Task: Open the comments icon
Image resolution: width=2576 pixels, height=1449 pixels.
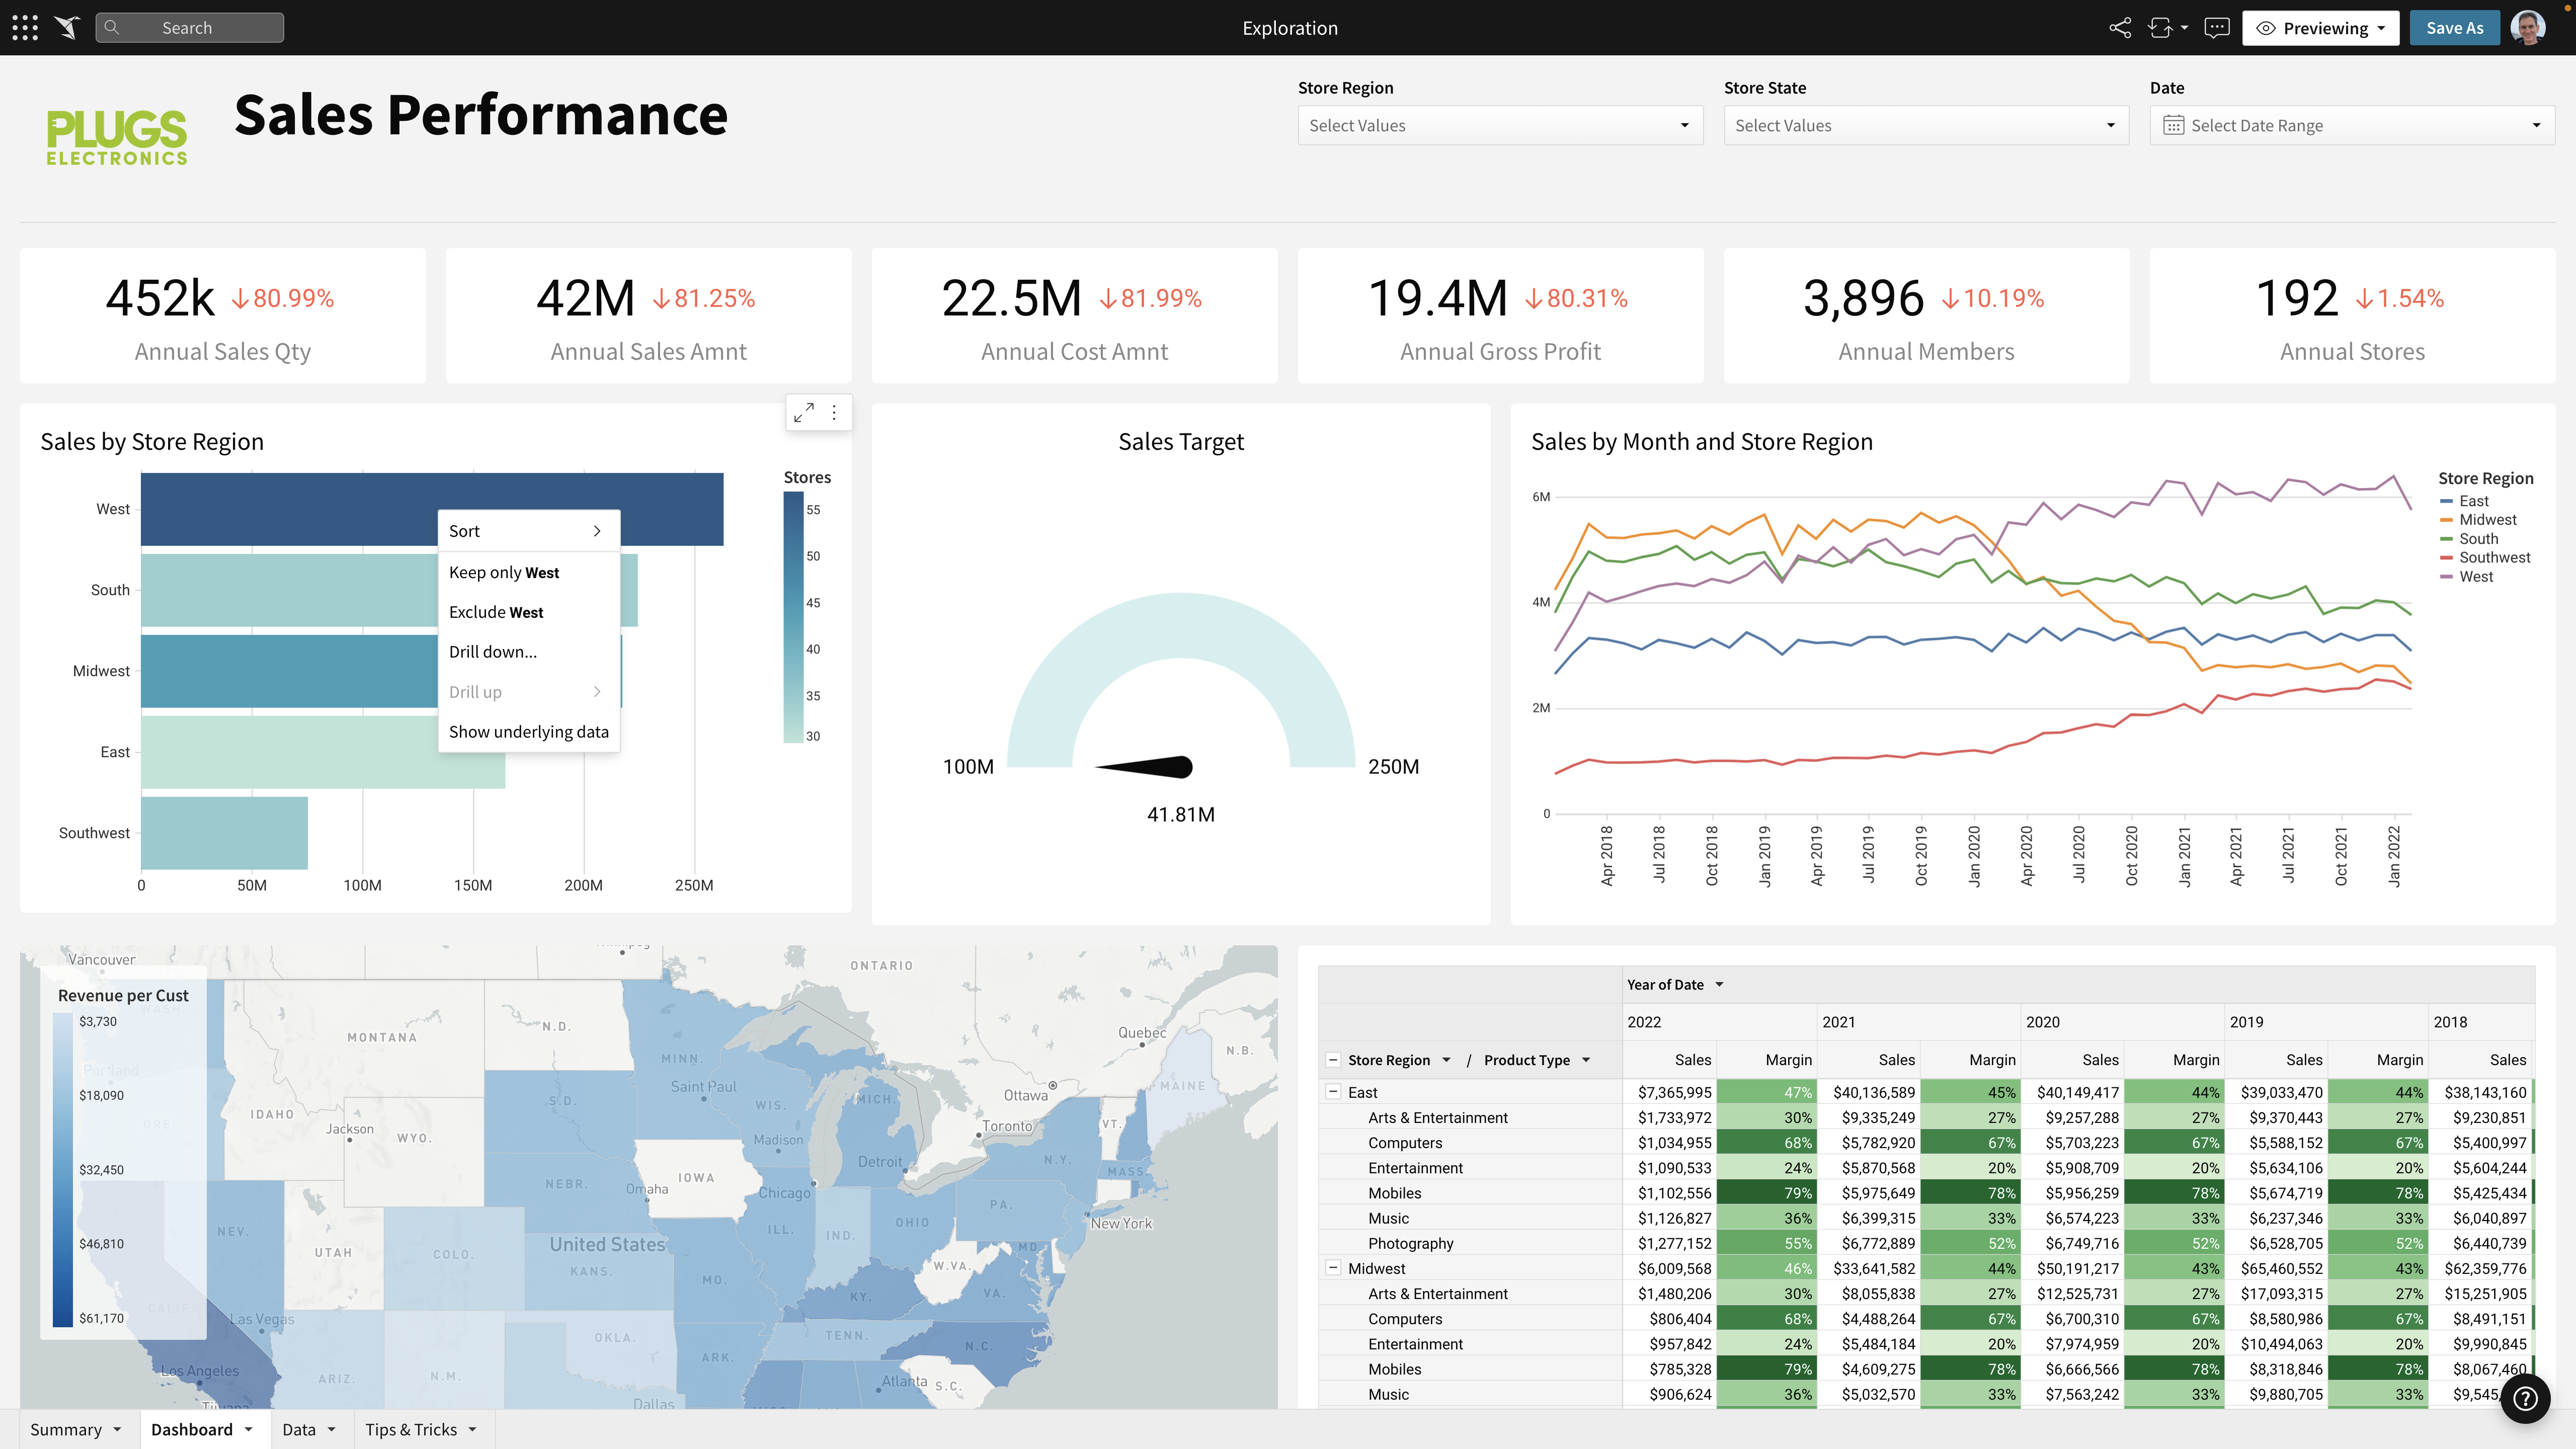Action: 2216,27
